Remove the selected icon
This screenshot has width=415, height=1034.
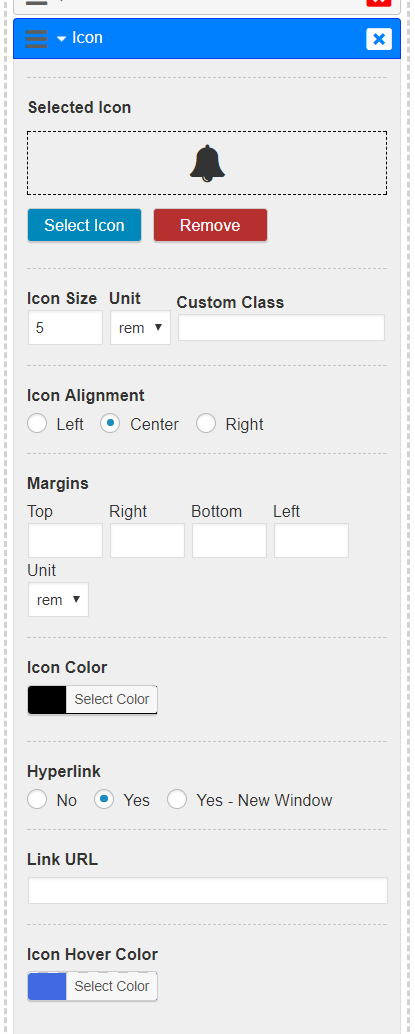pyautogui.click(x=210, y=226)
